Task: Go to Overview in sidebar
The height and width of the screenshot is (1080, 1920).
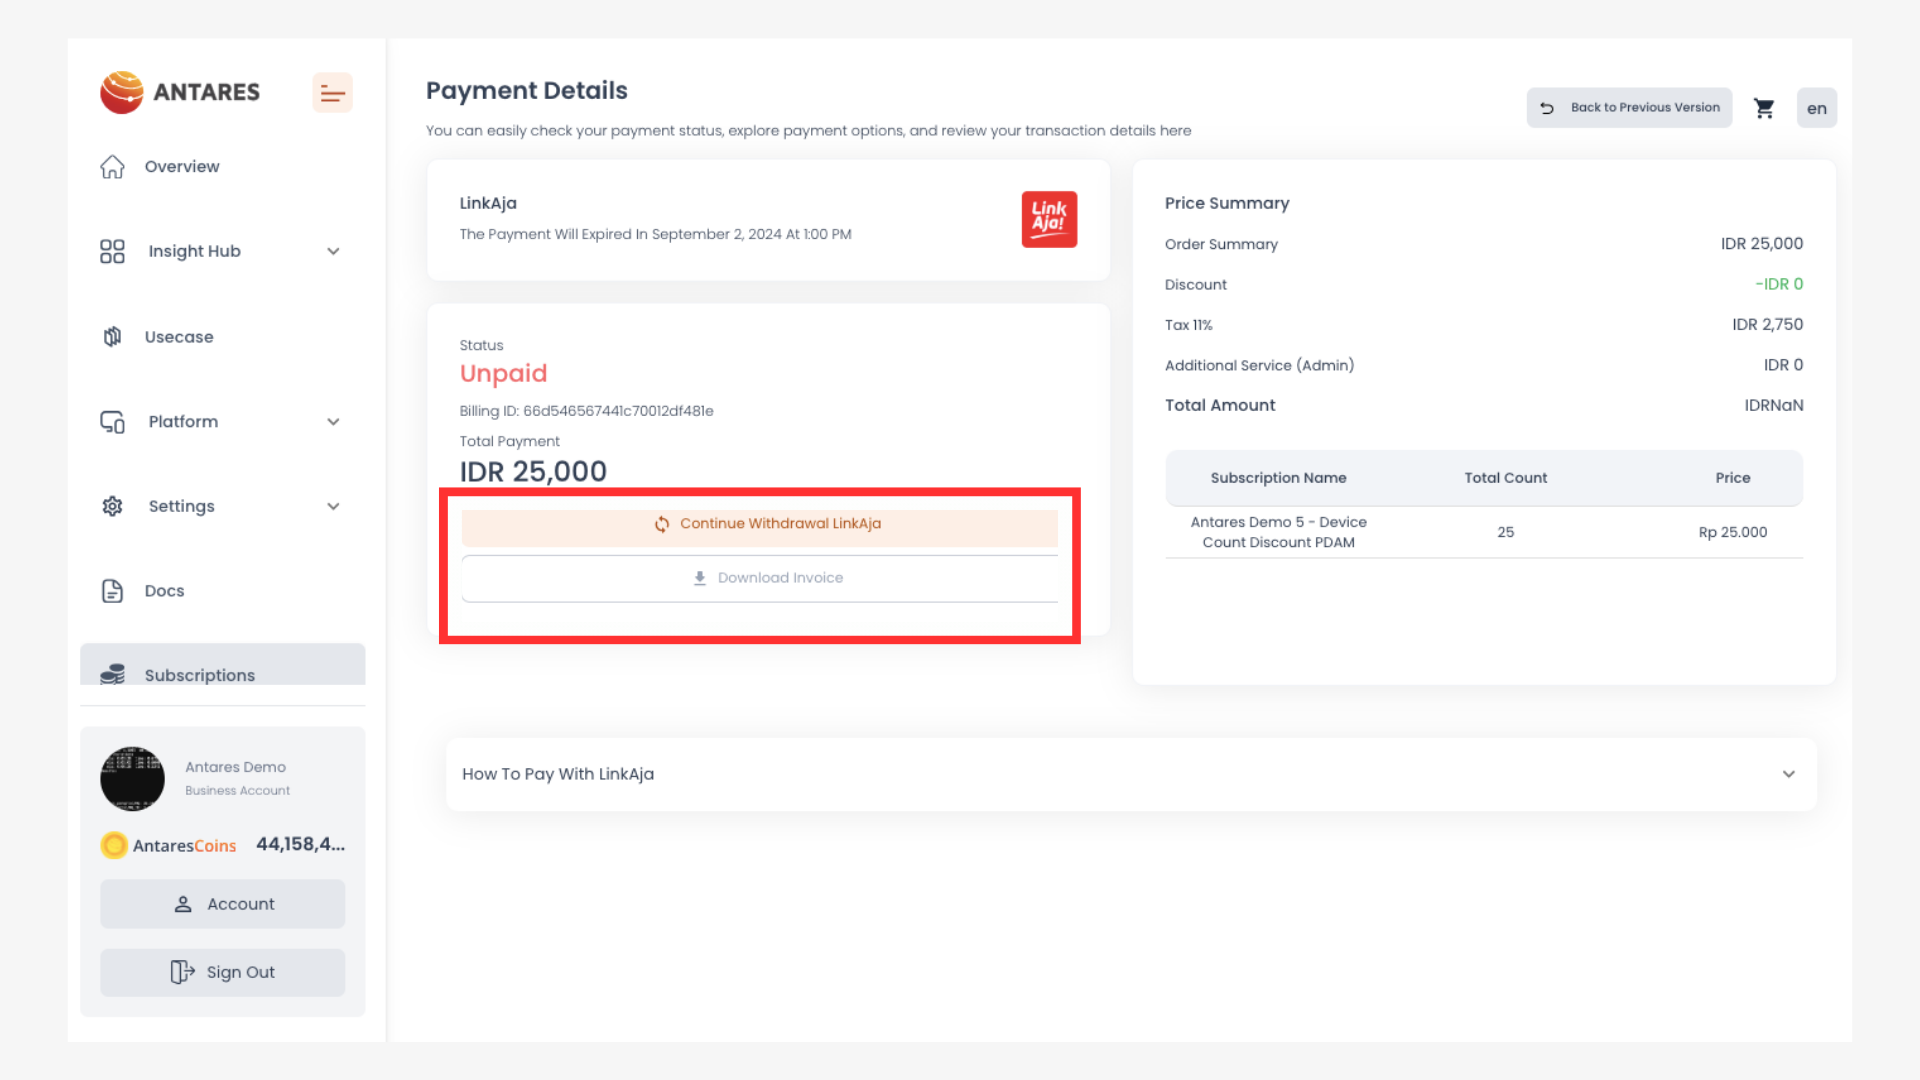Action: coord(182,167)
